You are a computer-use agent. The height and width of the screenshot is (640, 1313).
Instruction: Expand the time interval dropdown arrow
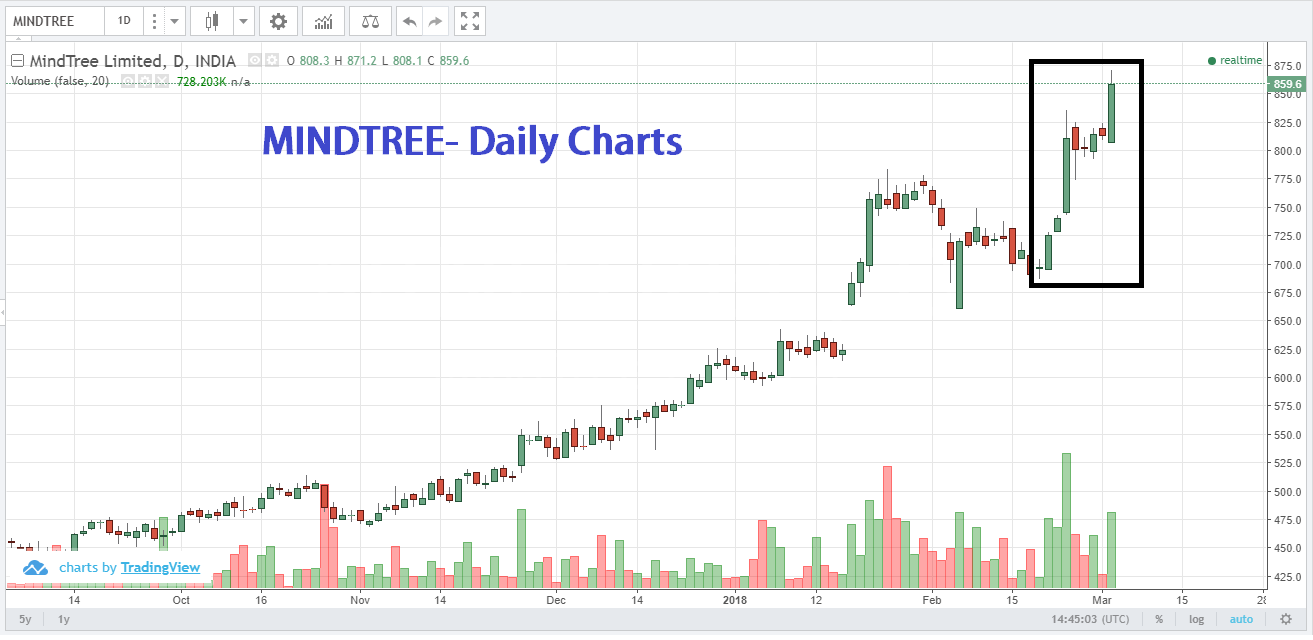point(174,21)
